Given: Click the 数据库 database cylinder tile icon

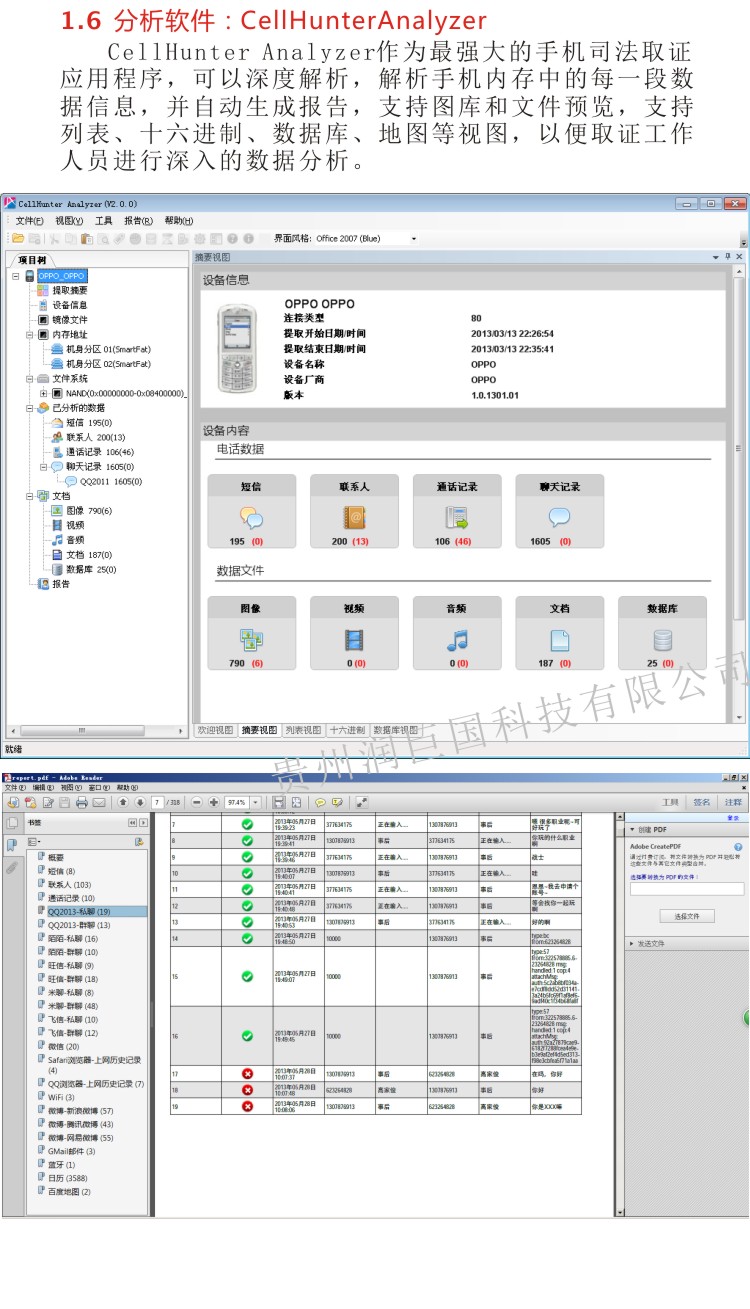Looking at the screenshot, I should [x=662, y=640].
